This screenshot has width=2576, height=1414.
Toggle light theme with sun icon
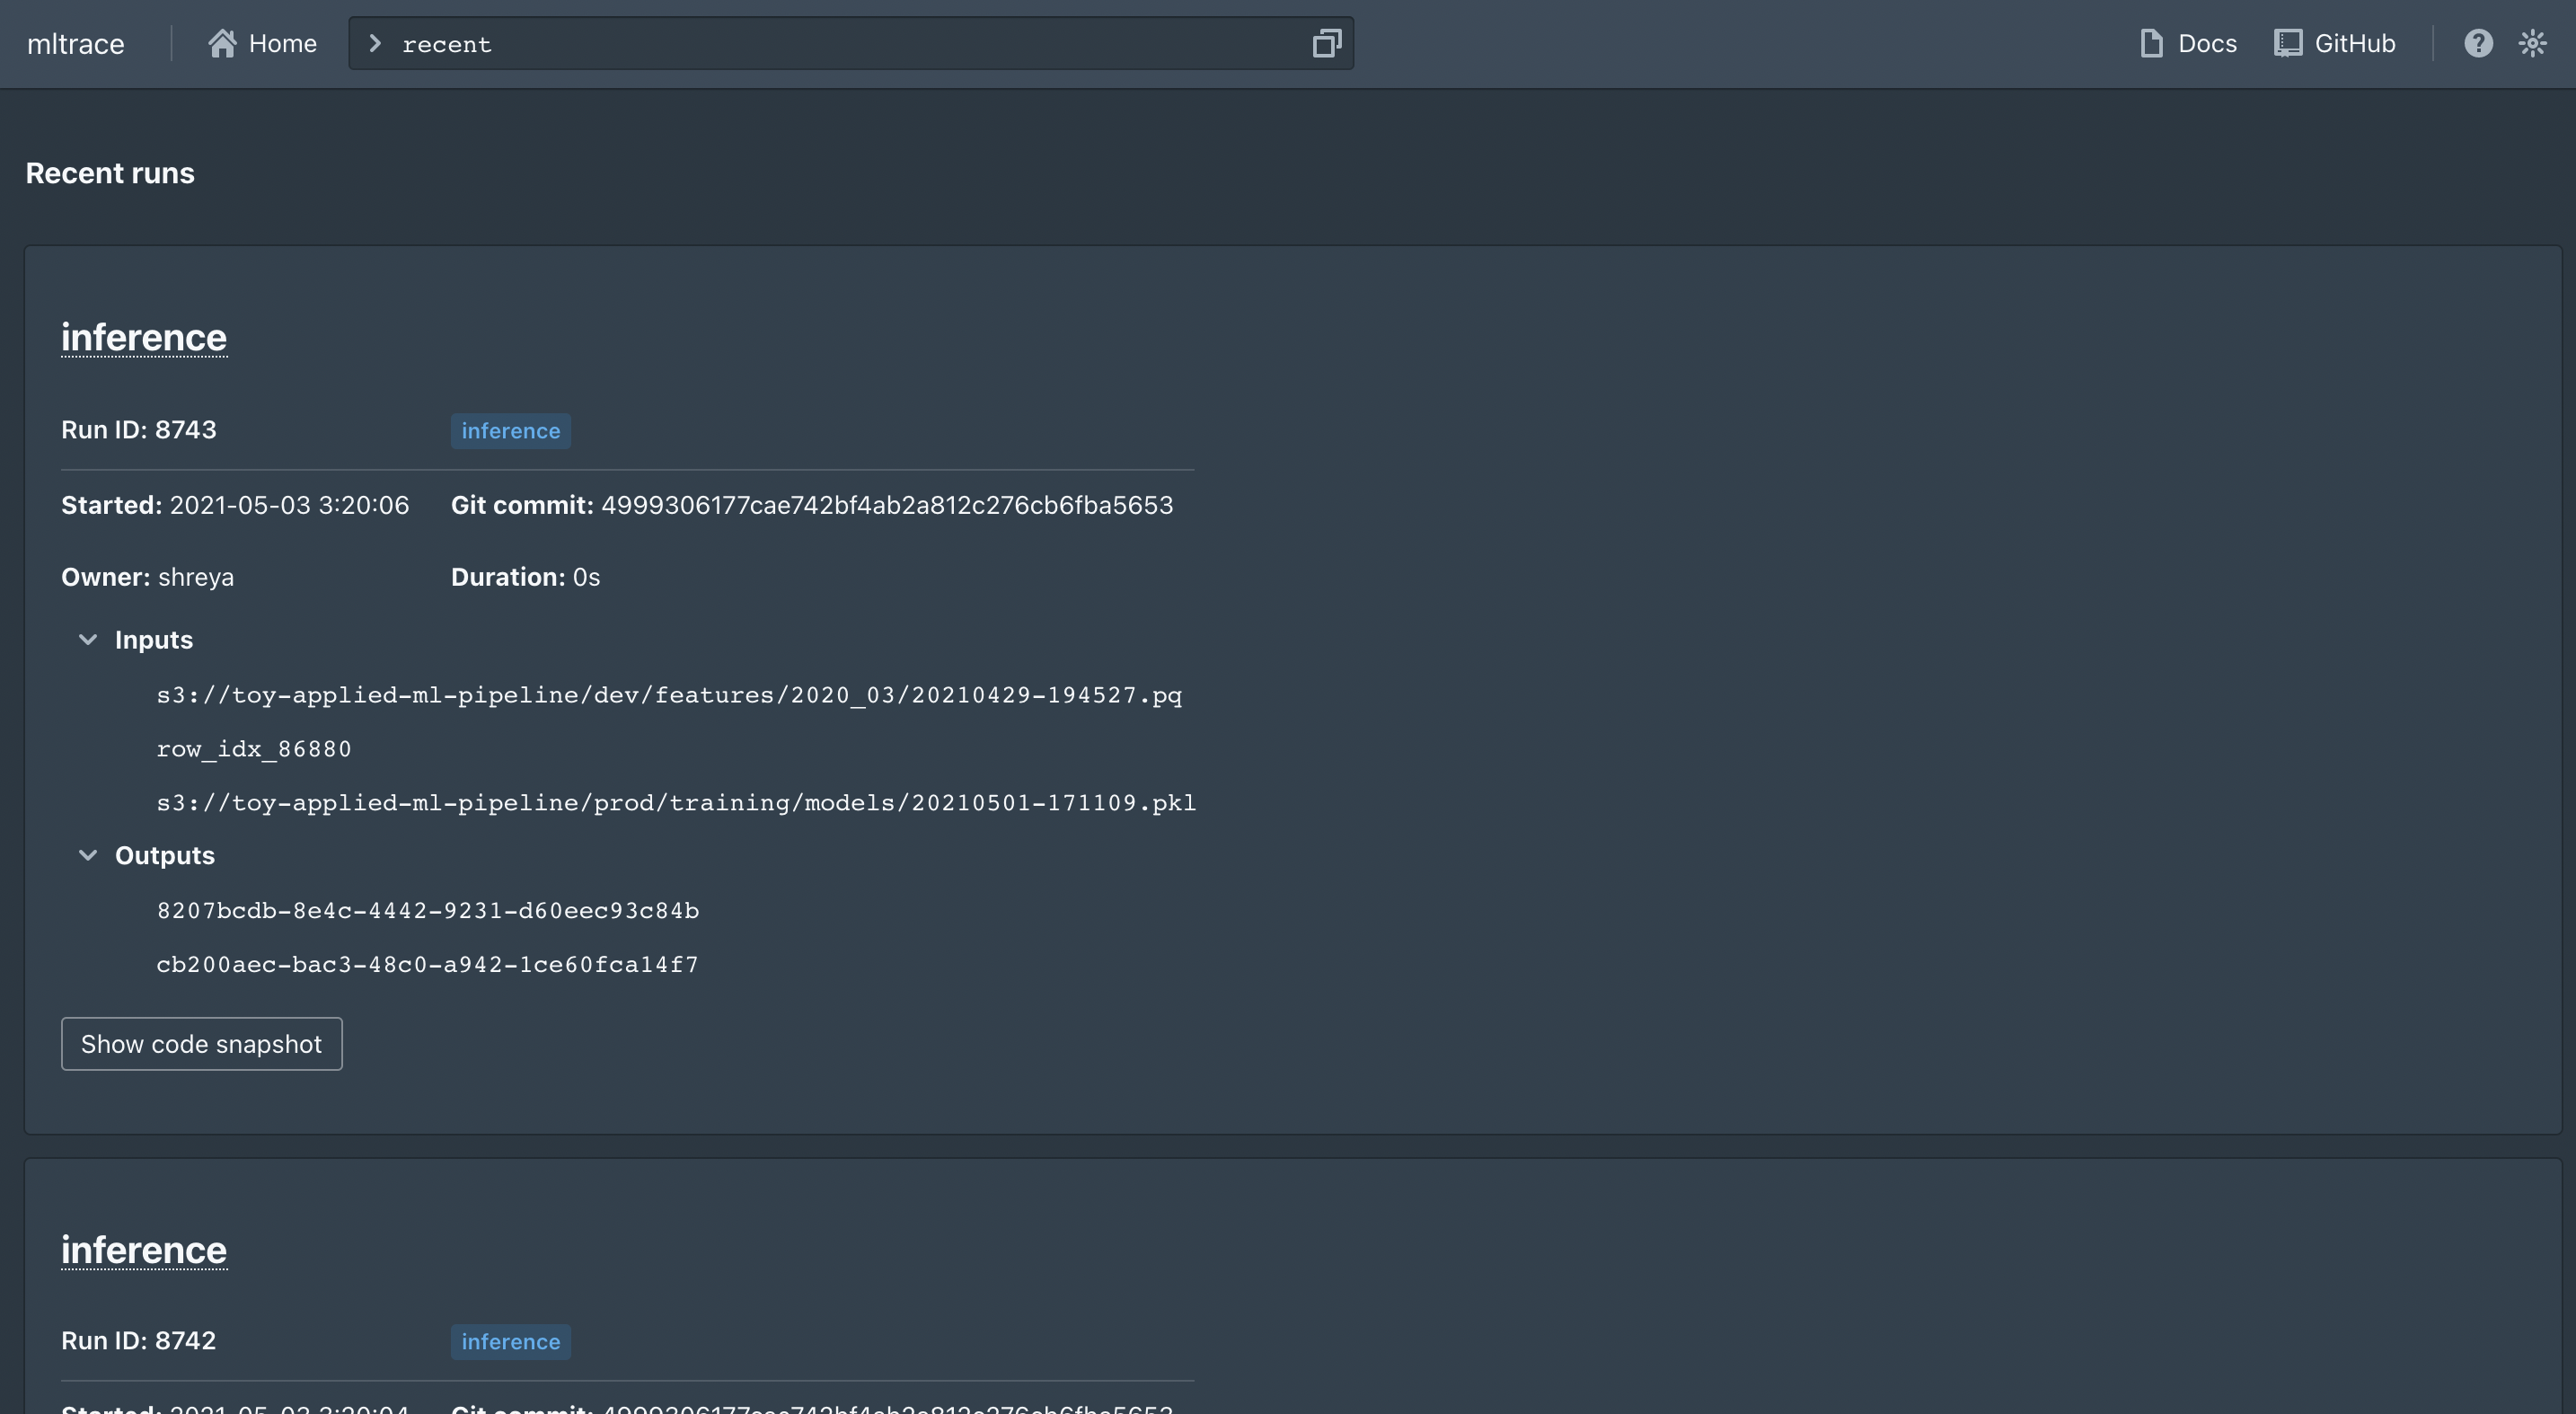click(x=2532, y=43)
